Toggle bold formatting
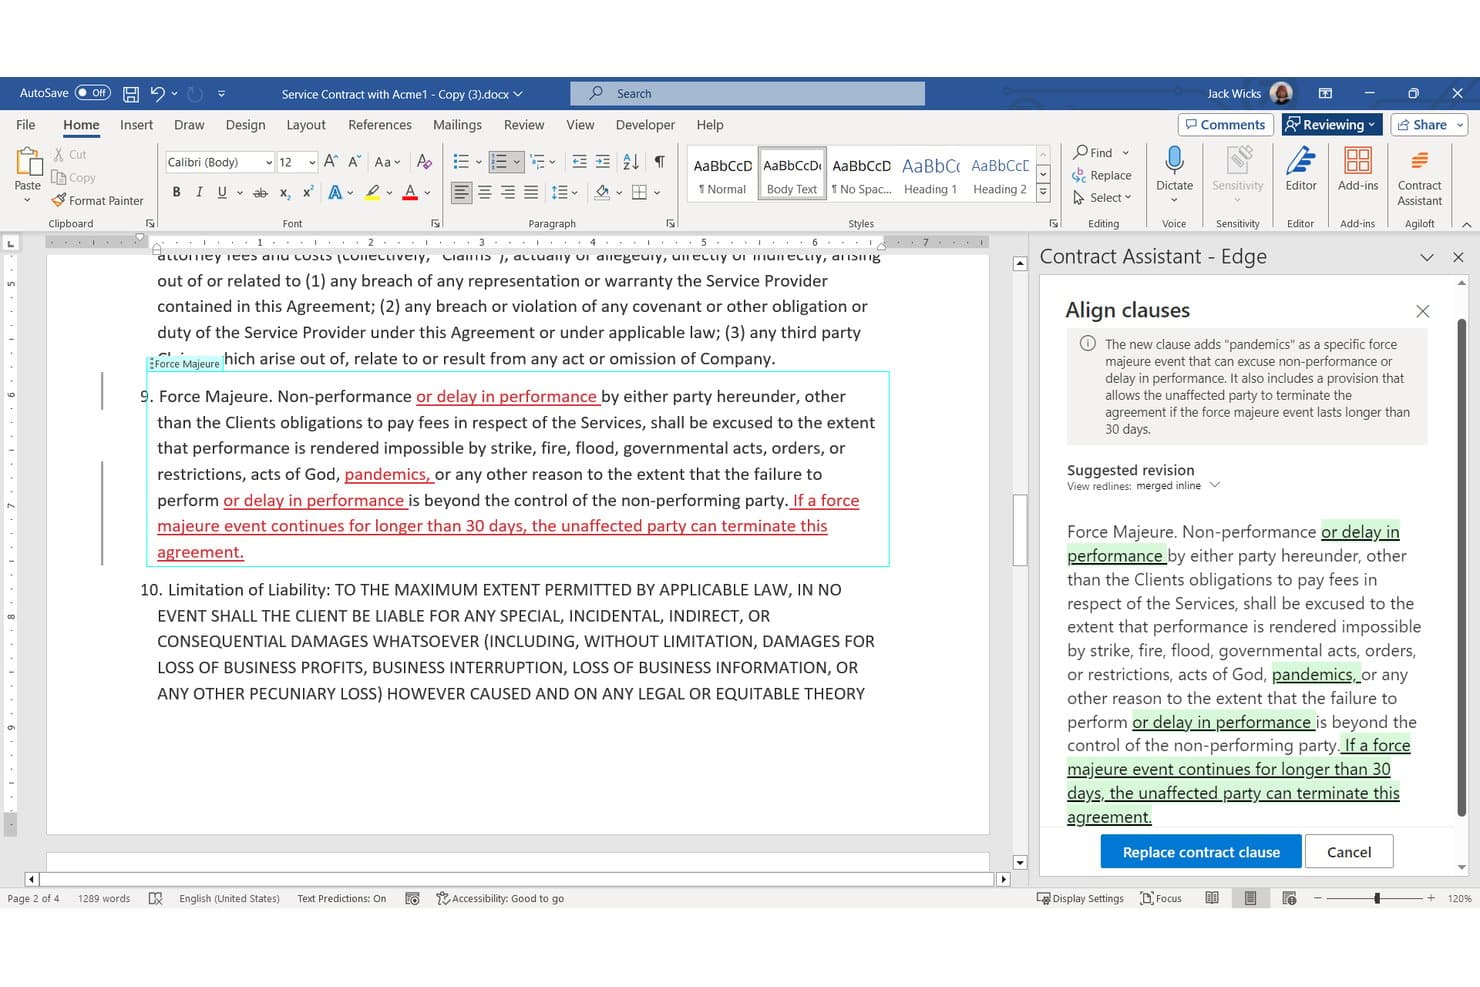This screenshot has width=1480, height=987. click(x=176, y=192)
